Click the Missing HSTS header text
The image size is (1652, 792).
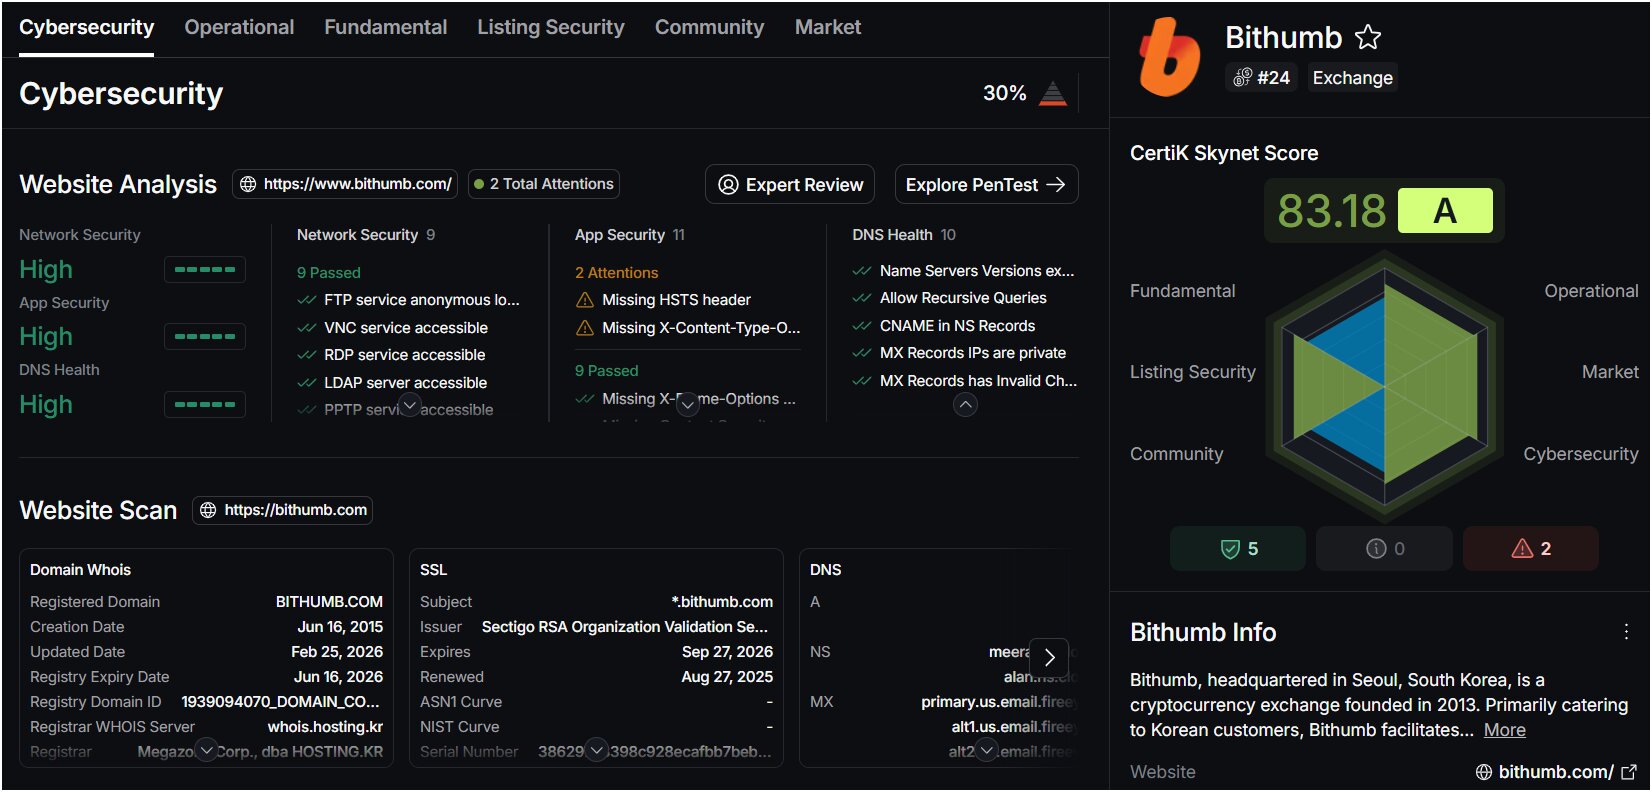676,300
